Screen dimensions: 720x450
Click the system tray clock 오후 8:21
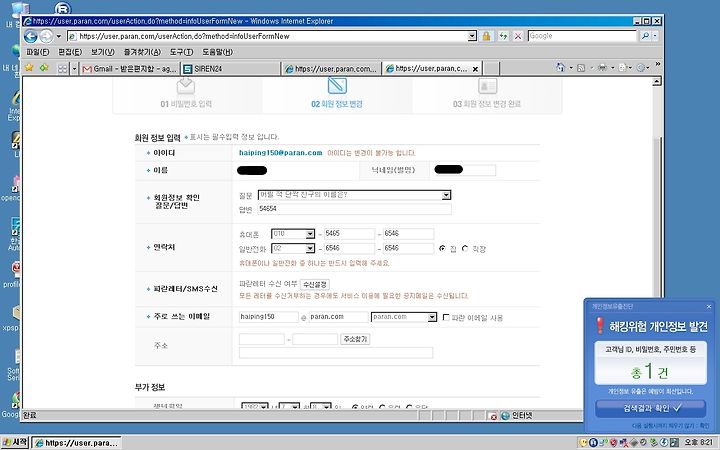coord(698,443)
